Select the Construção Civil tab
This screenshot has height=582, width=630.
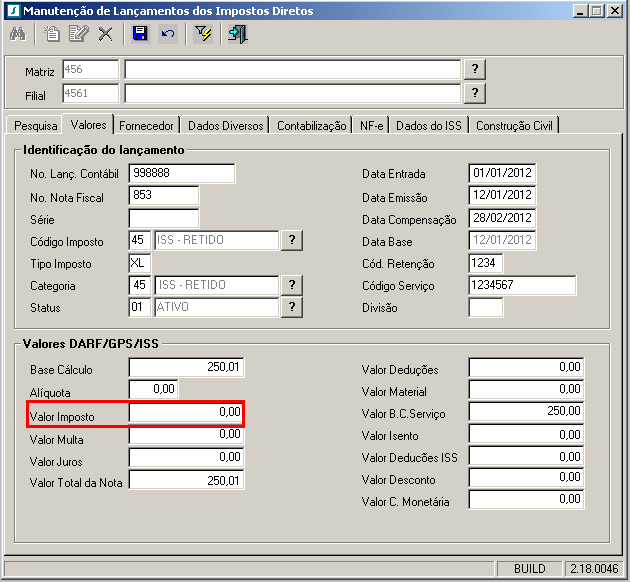click(x=514, y=126)
